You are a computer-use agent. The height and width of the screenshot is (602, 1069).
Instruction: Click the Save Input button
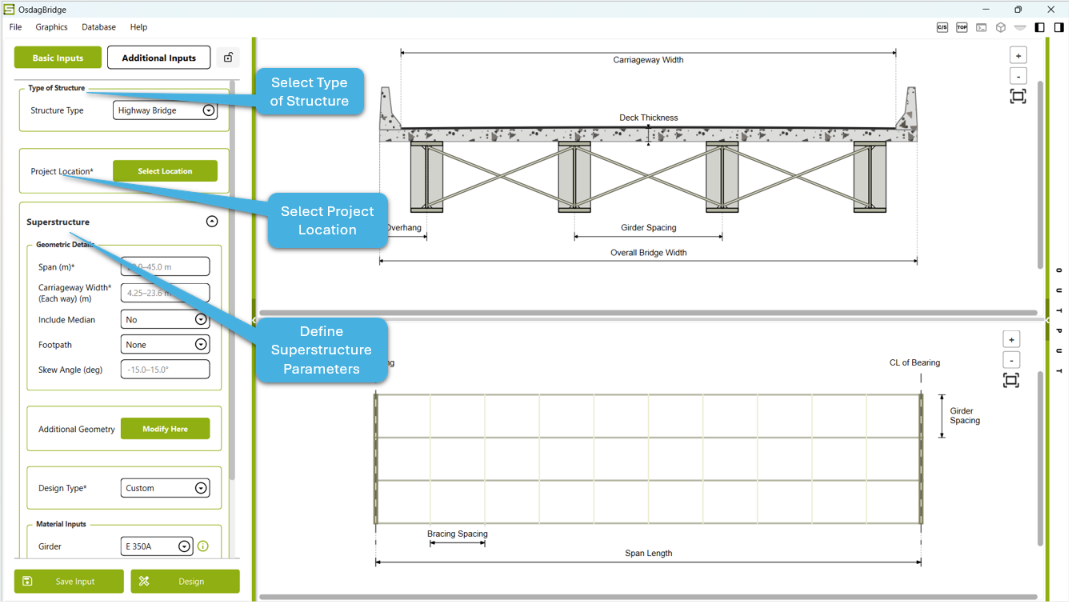(x=69, y=582)
